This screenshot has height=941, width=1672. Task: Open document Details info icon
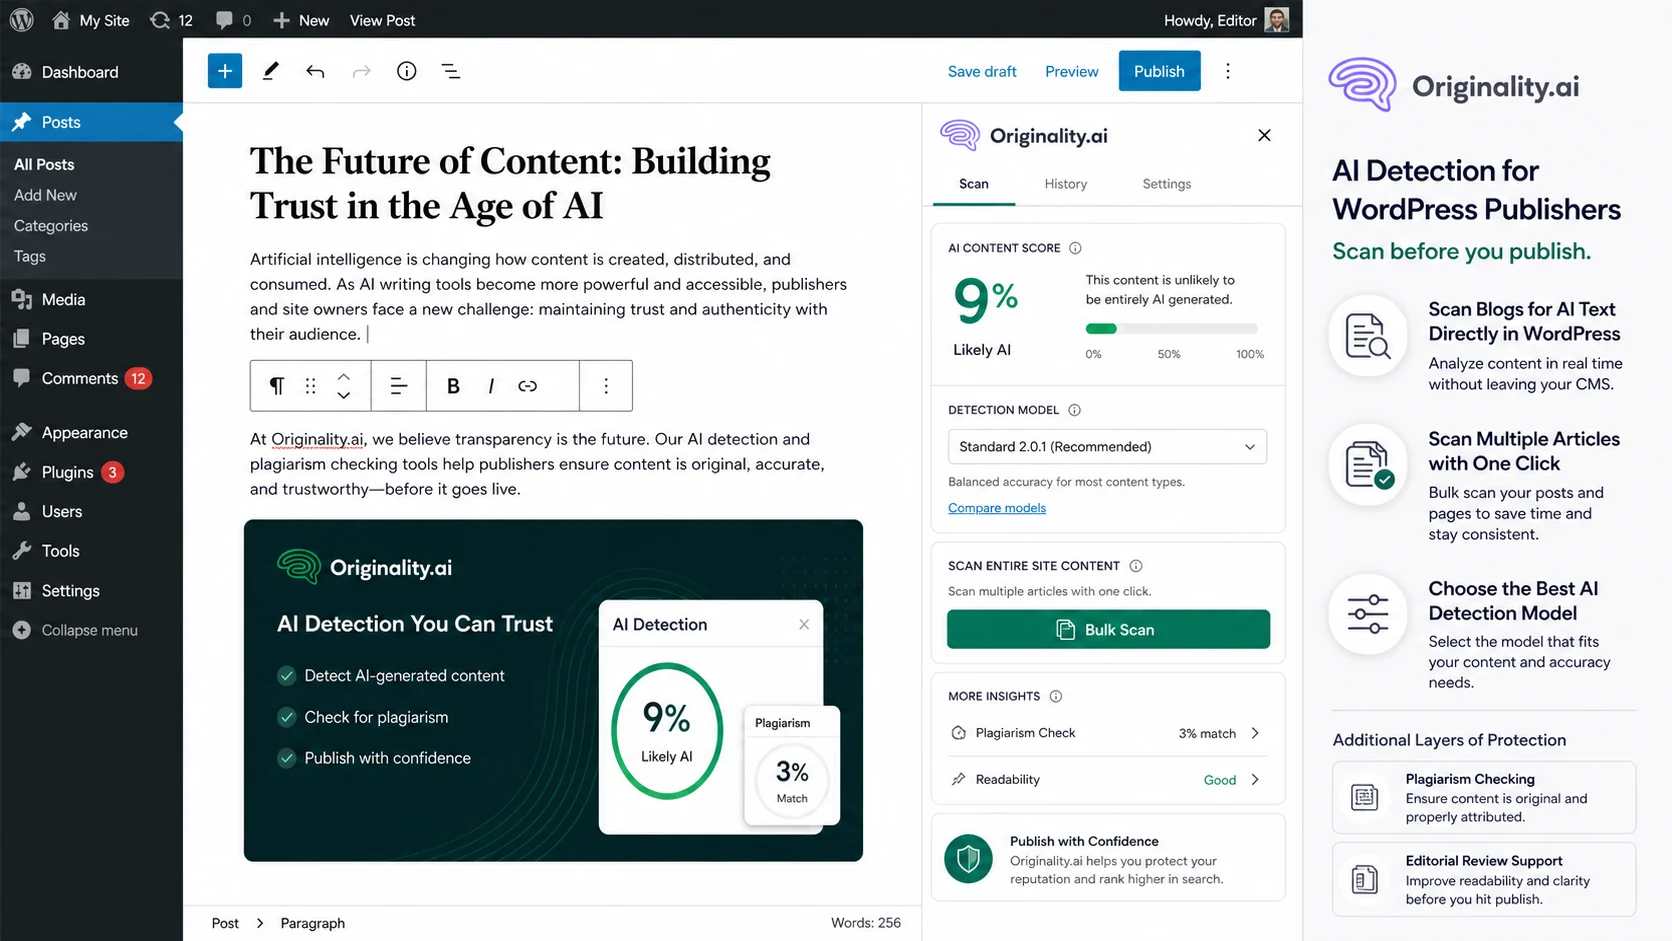tap(406, 71)
